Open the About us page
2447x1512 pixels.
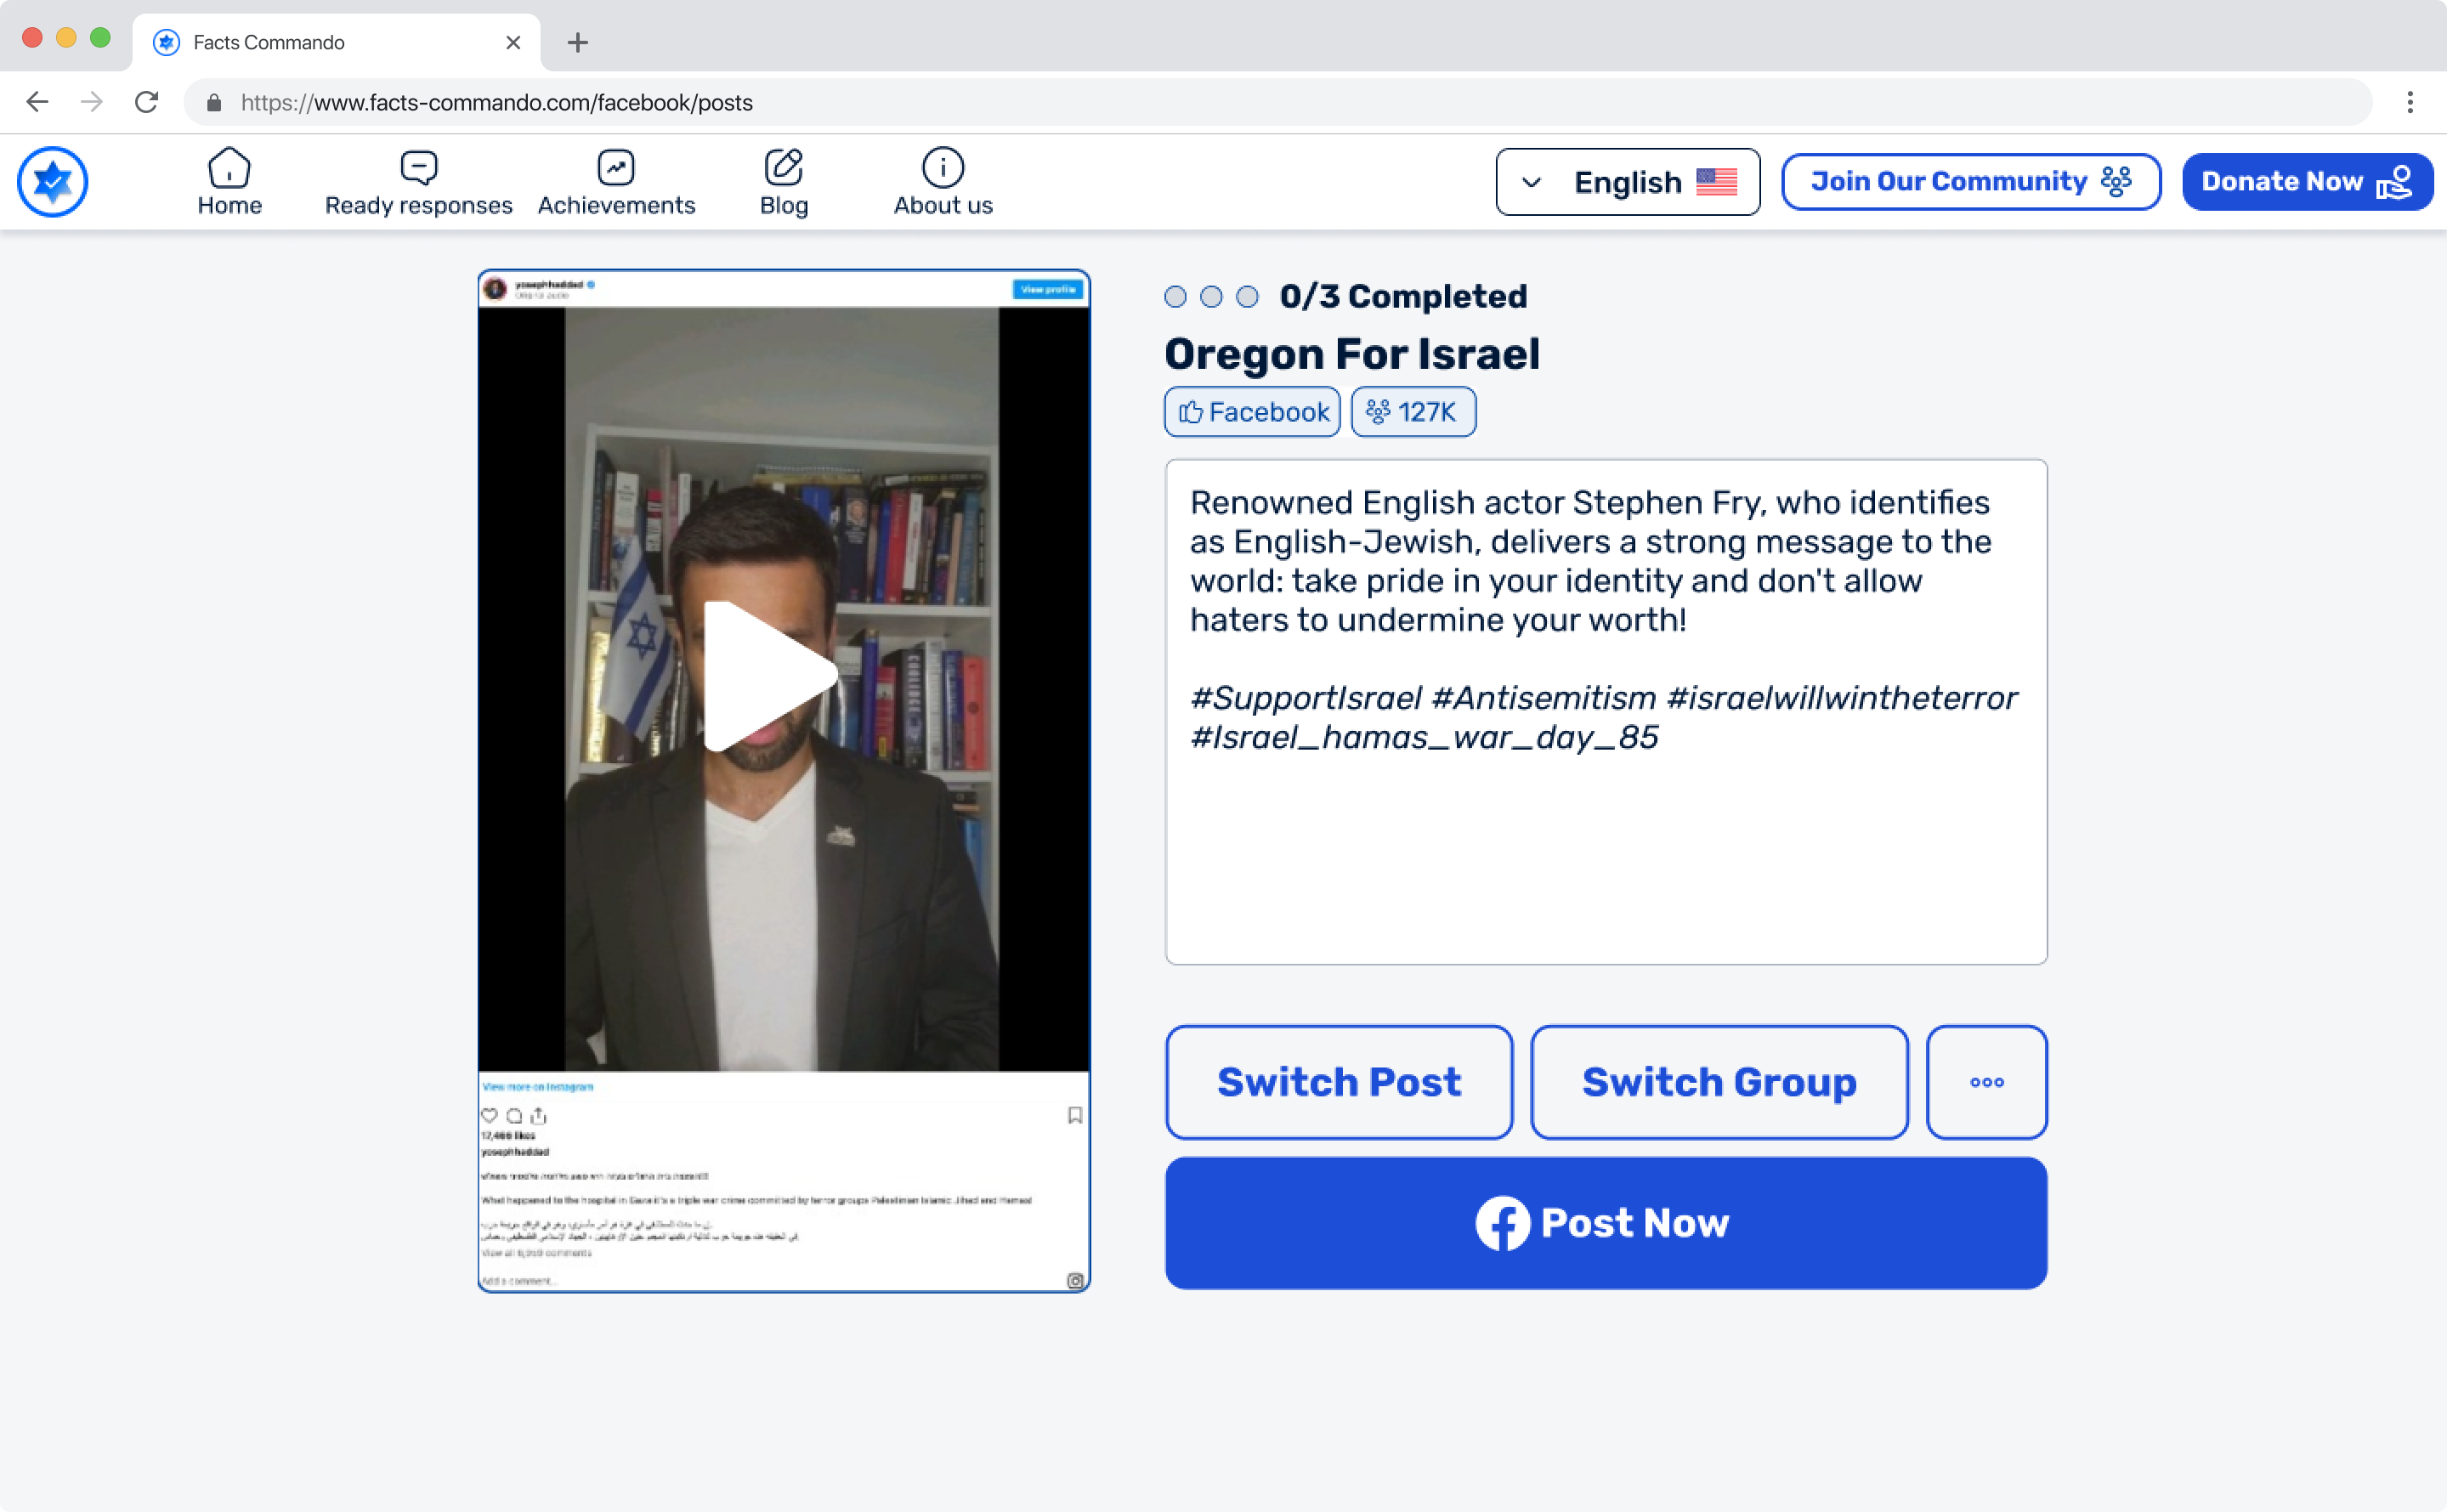pos(943,182)
